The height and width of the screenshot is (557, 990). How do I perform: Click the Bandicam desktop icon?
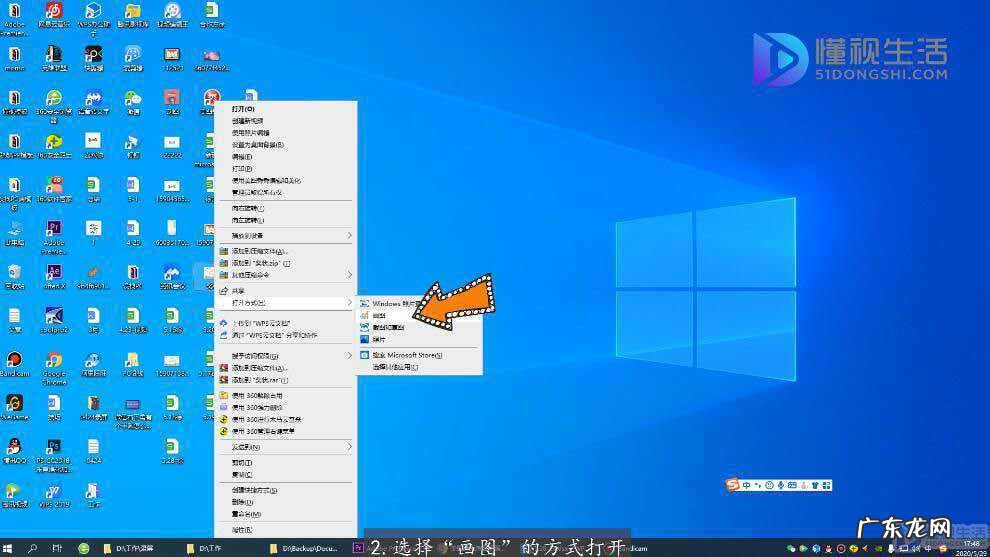[x=14, y=360]
